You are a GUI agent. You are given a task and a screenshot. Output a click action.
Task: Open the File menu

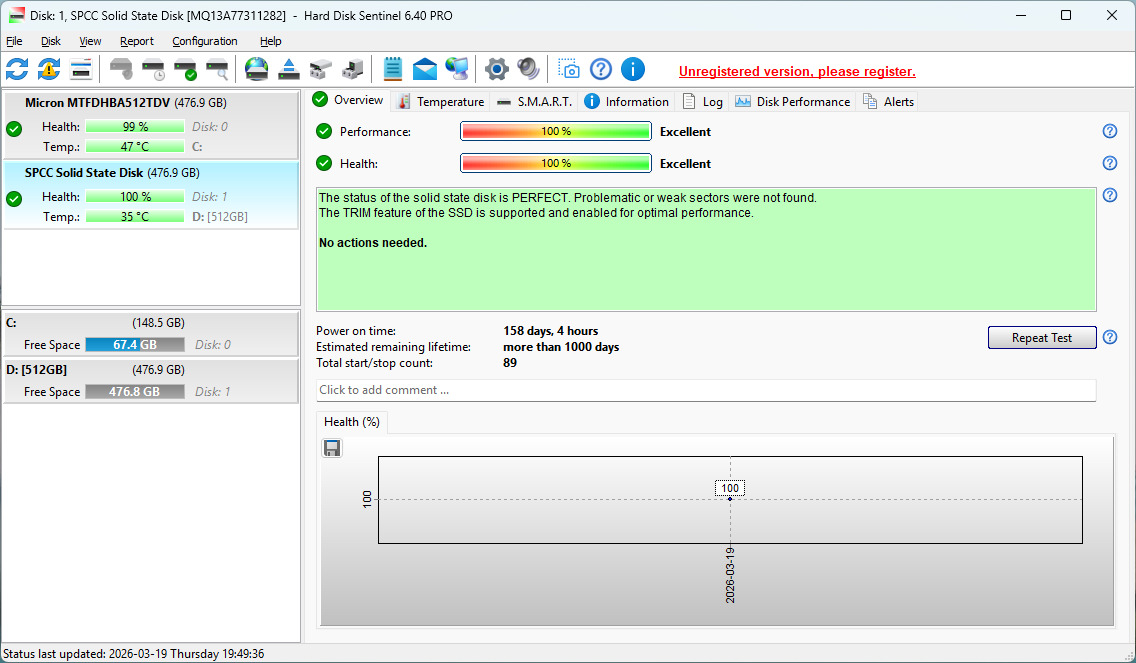14,41
